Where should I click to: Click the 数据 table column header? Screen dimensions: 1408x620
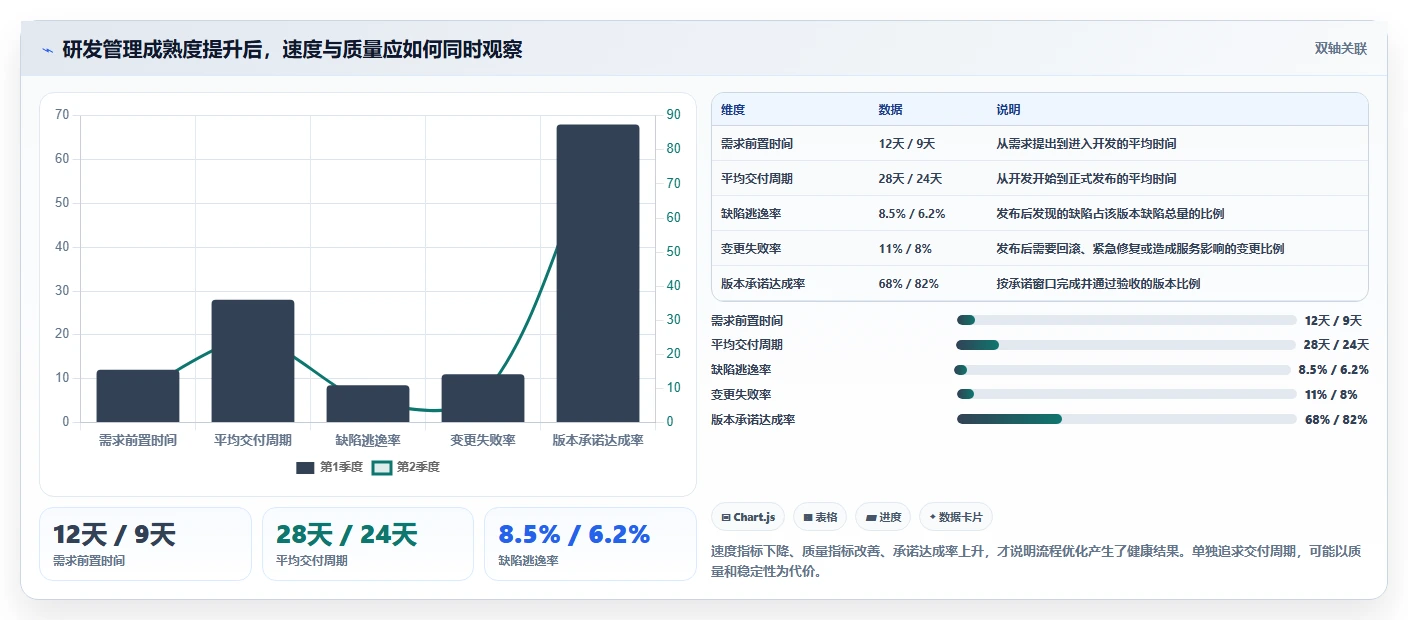point(890,110)
